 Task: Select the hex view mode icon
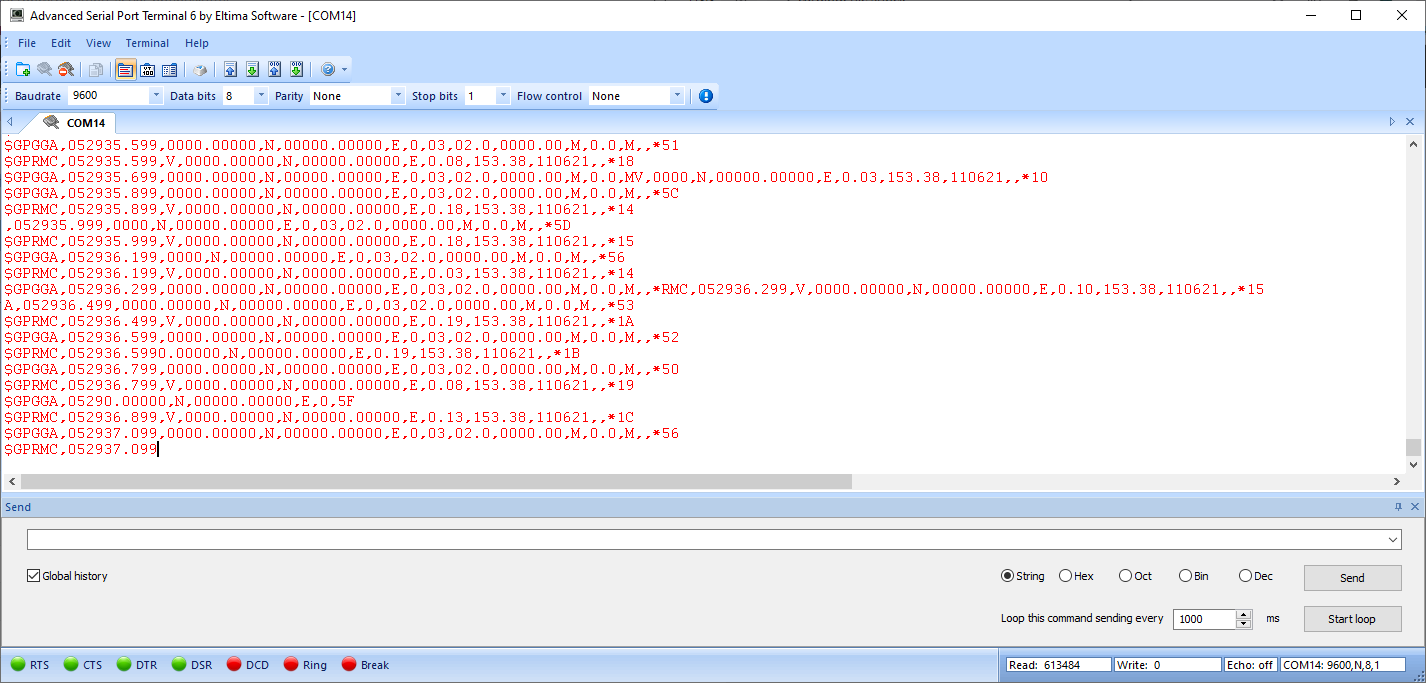(147, 69)
